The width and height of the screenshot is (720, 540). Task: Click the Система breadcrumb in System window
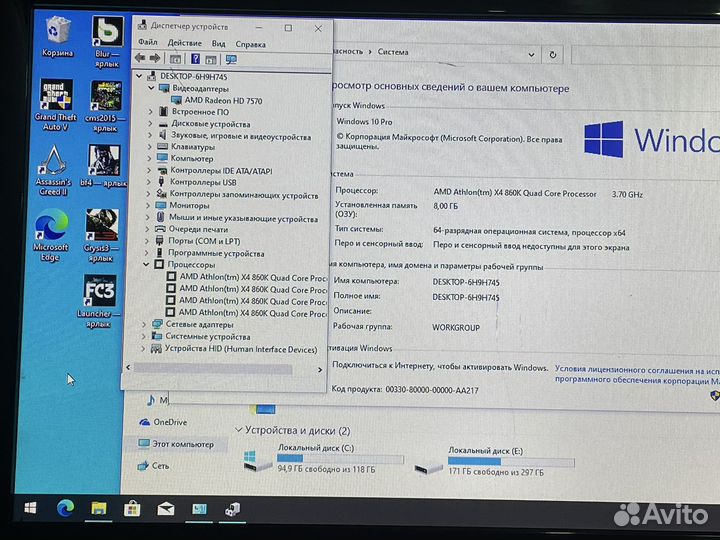pos(393,52)
